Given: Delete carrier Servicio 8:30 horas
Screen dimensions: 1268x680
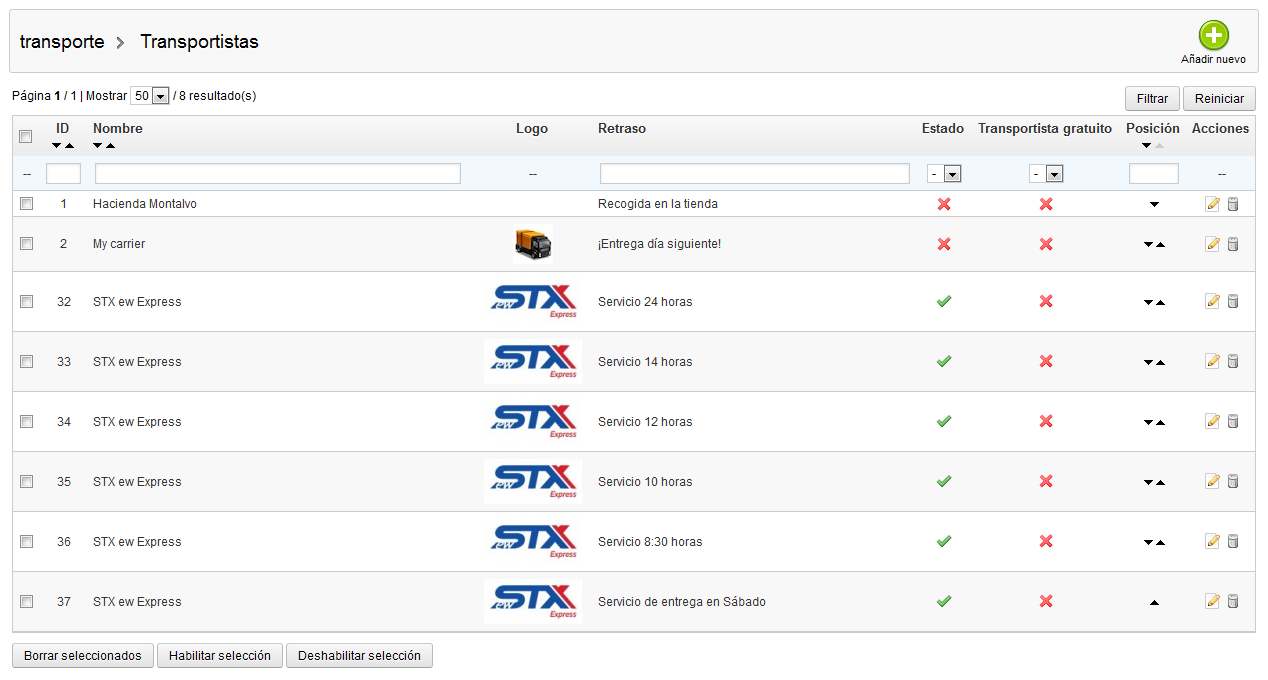Looking at the screenshot, I should [x=1233, y=541].
